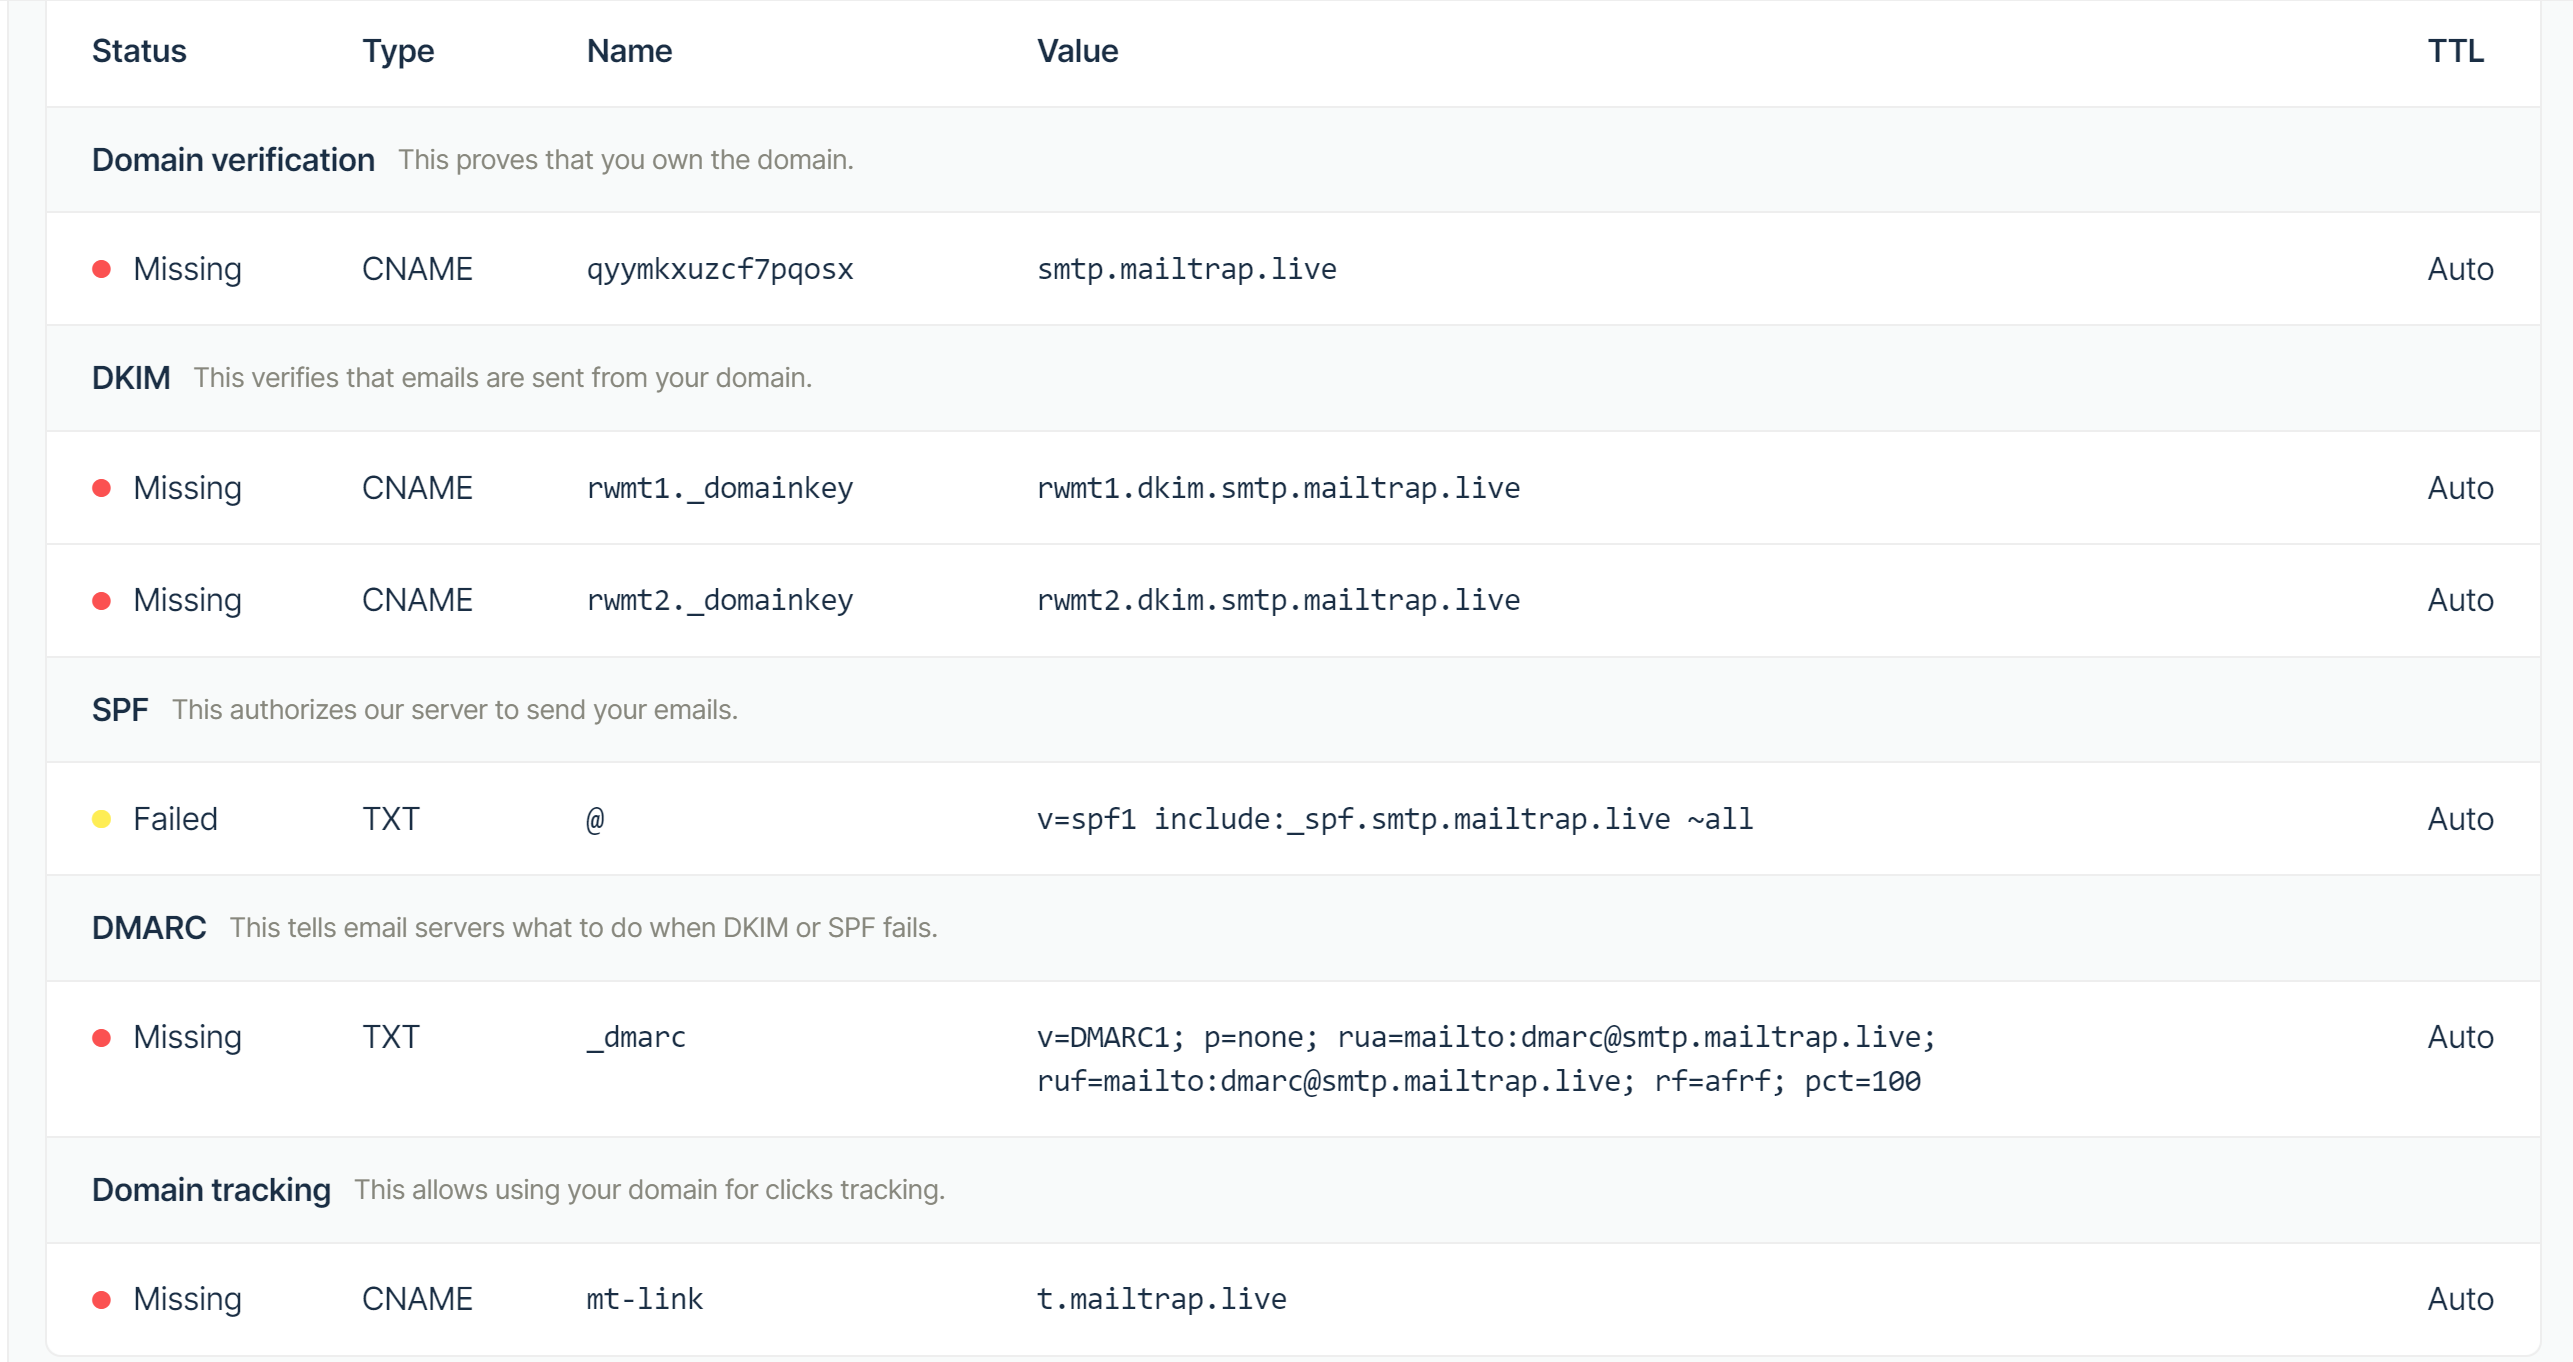The image size is (2573, 1362).
Task: Select the name rwmt1._domainkey
Action: (720, 488)
